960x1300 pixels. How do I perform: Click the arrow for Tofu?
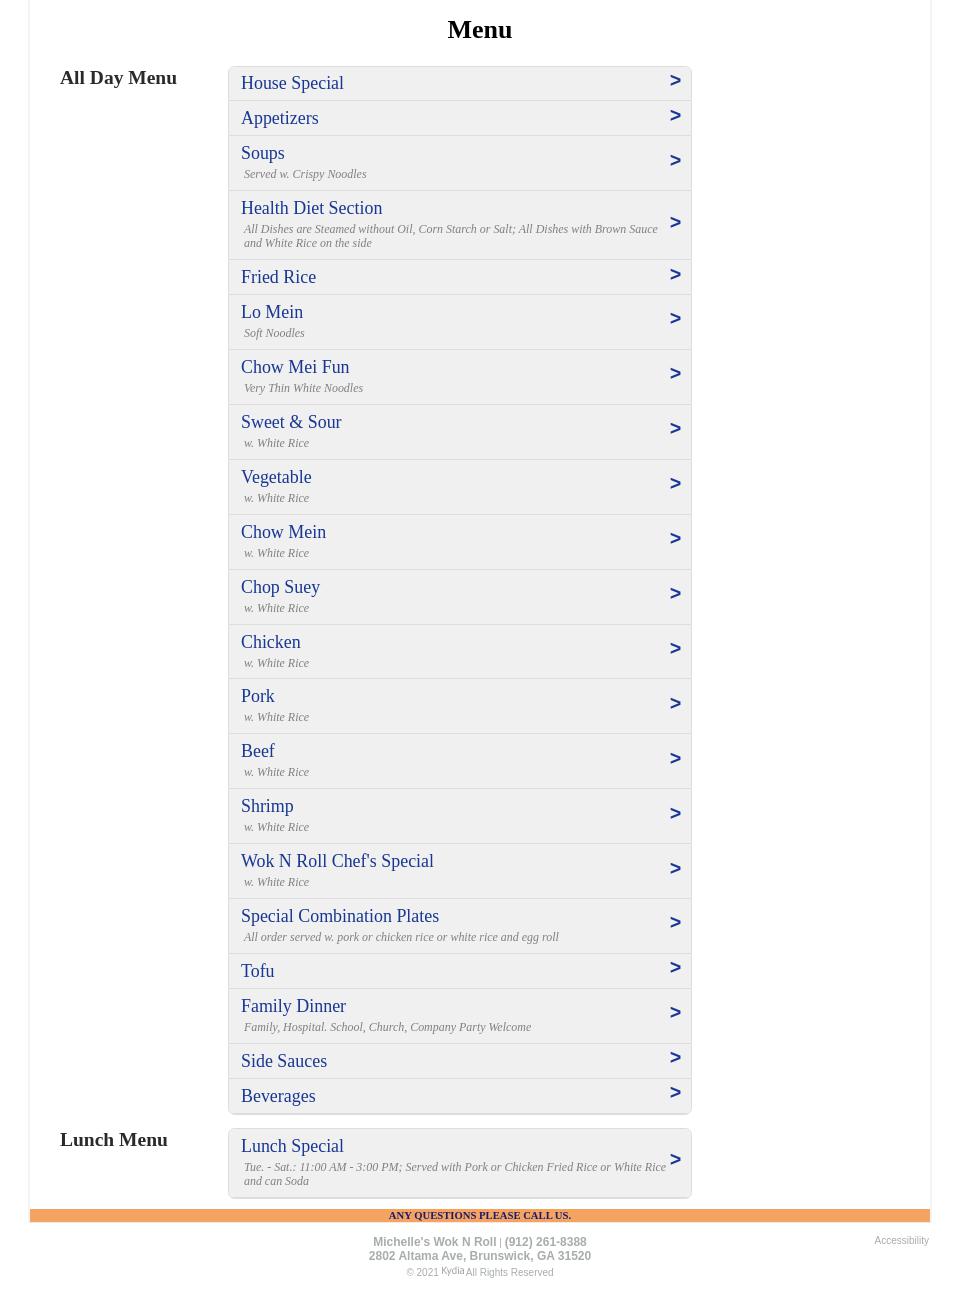675,968
